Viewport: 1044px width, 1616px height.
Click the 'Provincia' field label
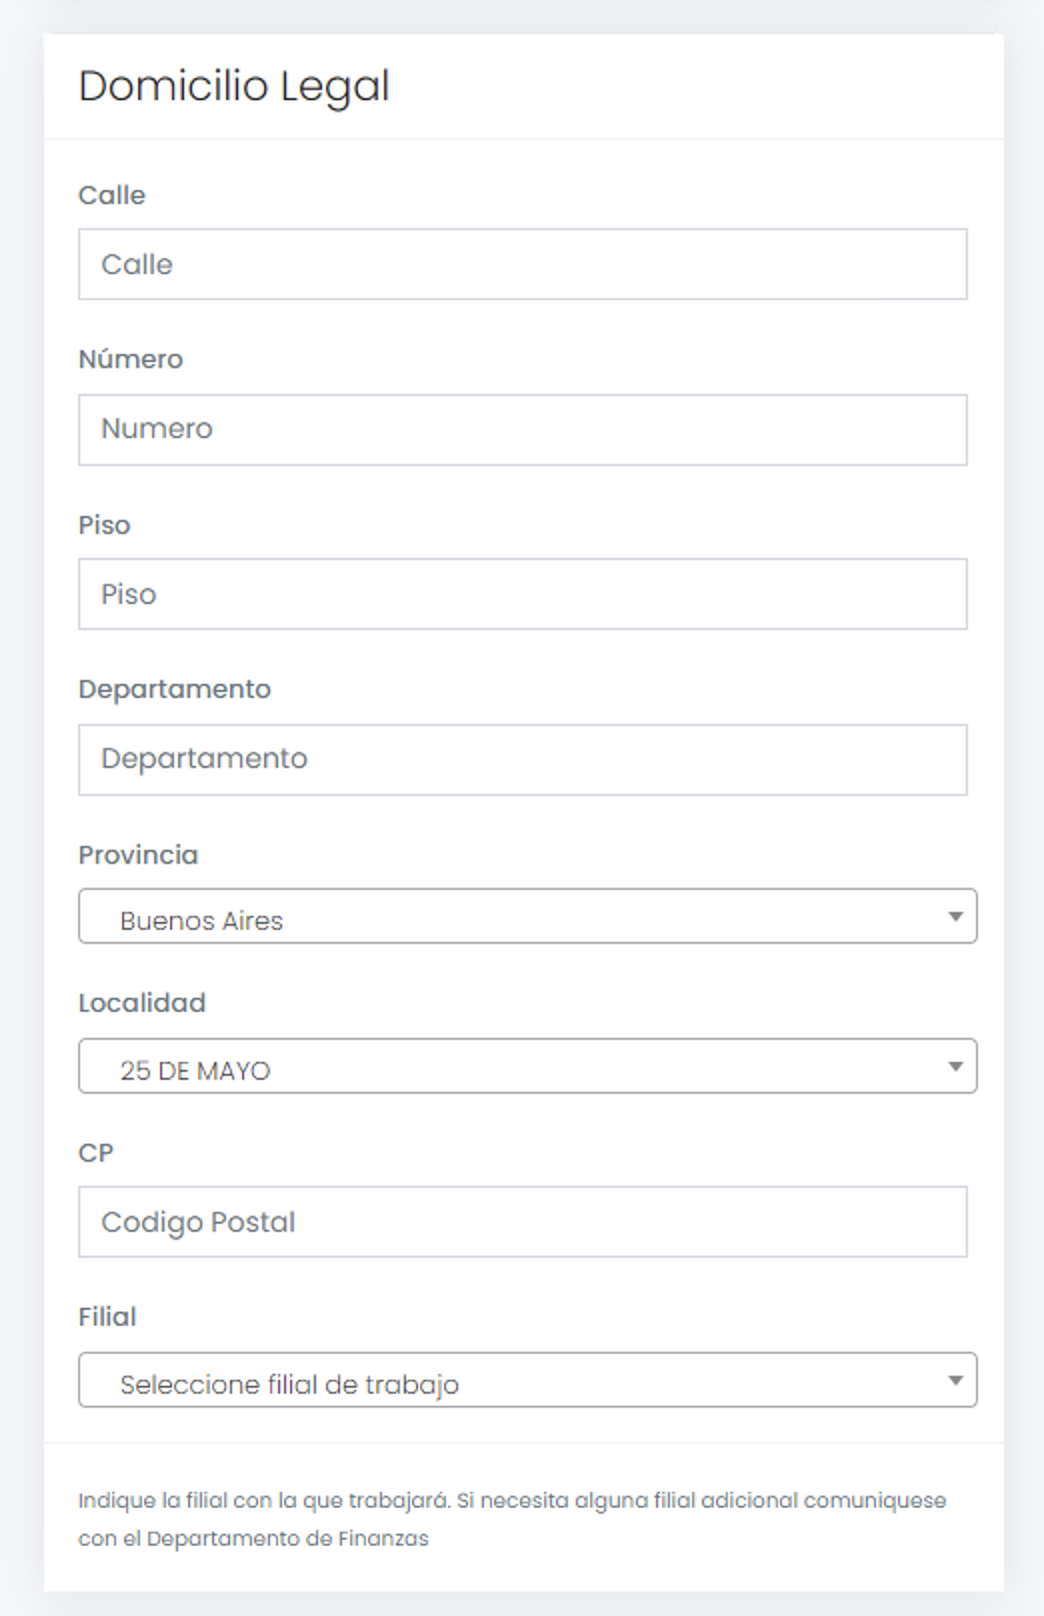coord(139,855)
